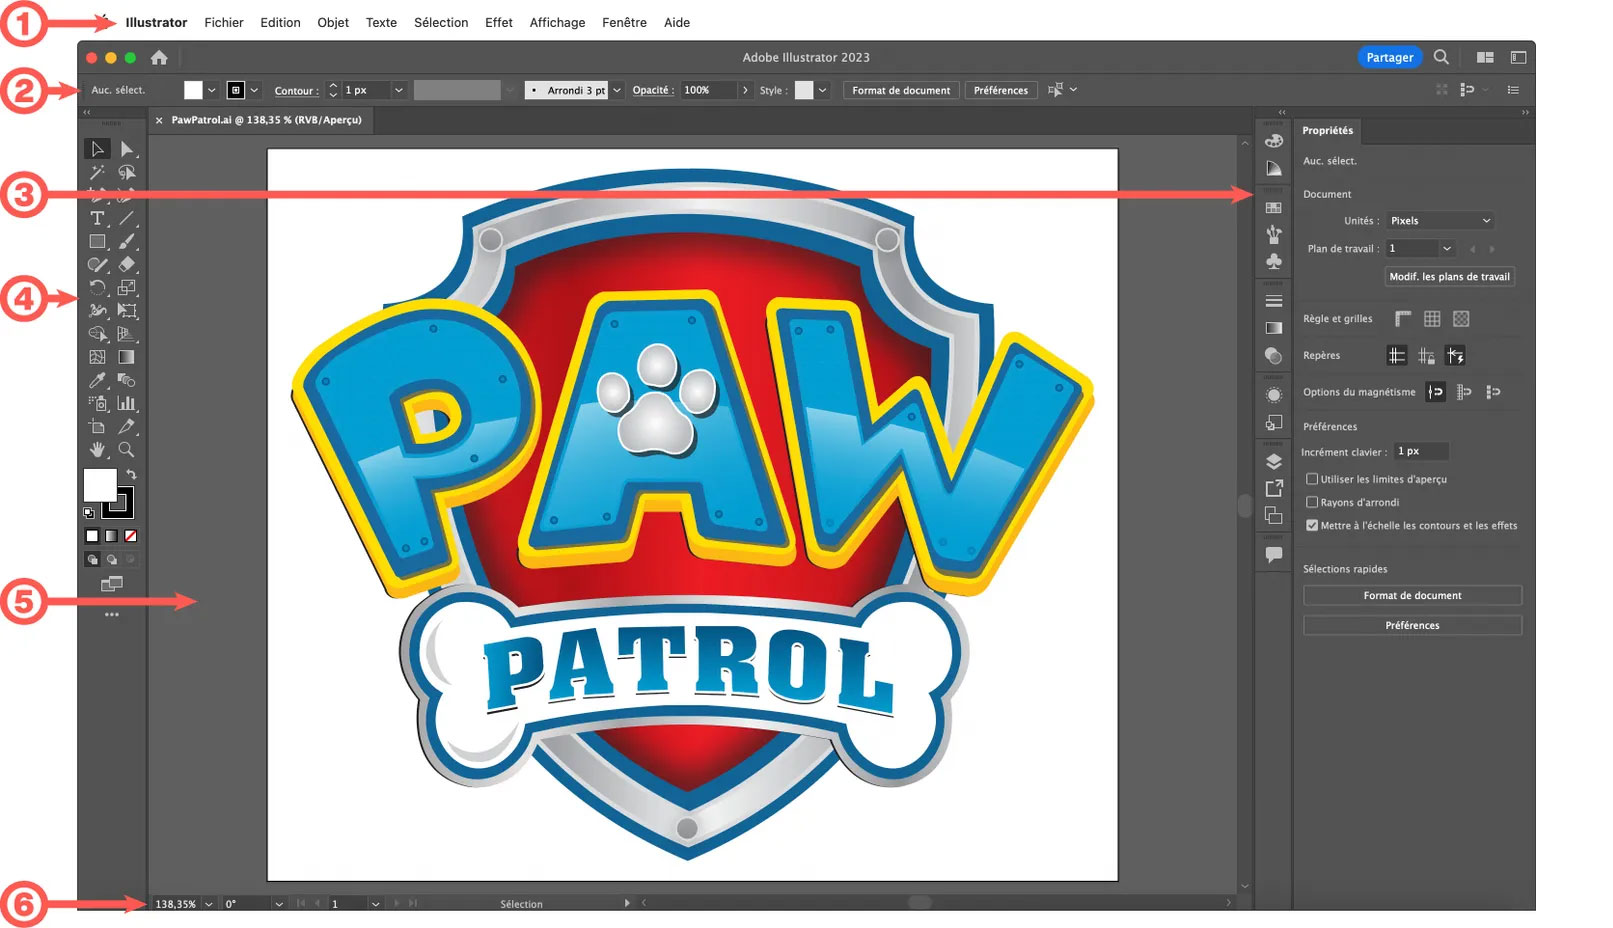Open the Affichage menu
The image size is (1613, 928).
coord(558,22)
